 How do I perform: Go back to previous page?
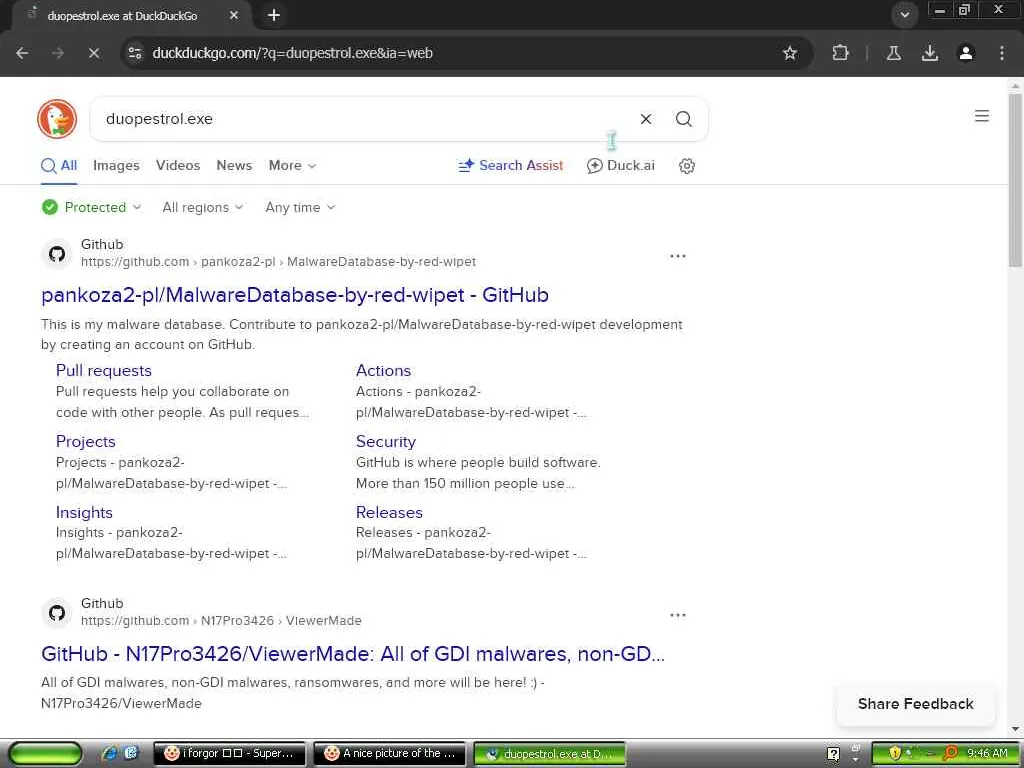point(22,53)
